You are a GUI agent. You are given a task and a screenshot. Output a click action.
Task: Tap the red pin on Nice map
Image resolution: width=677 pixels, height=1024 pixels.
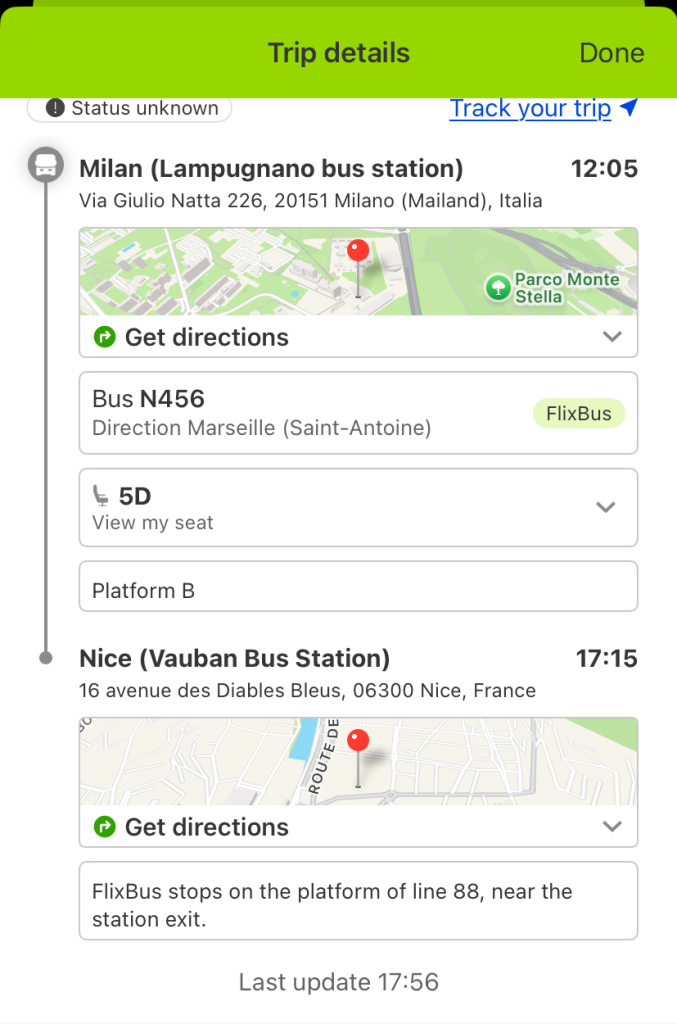[358, 742]
